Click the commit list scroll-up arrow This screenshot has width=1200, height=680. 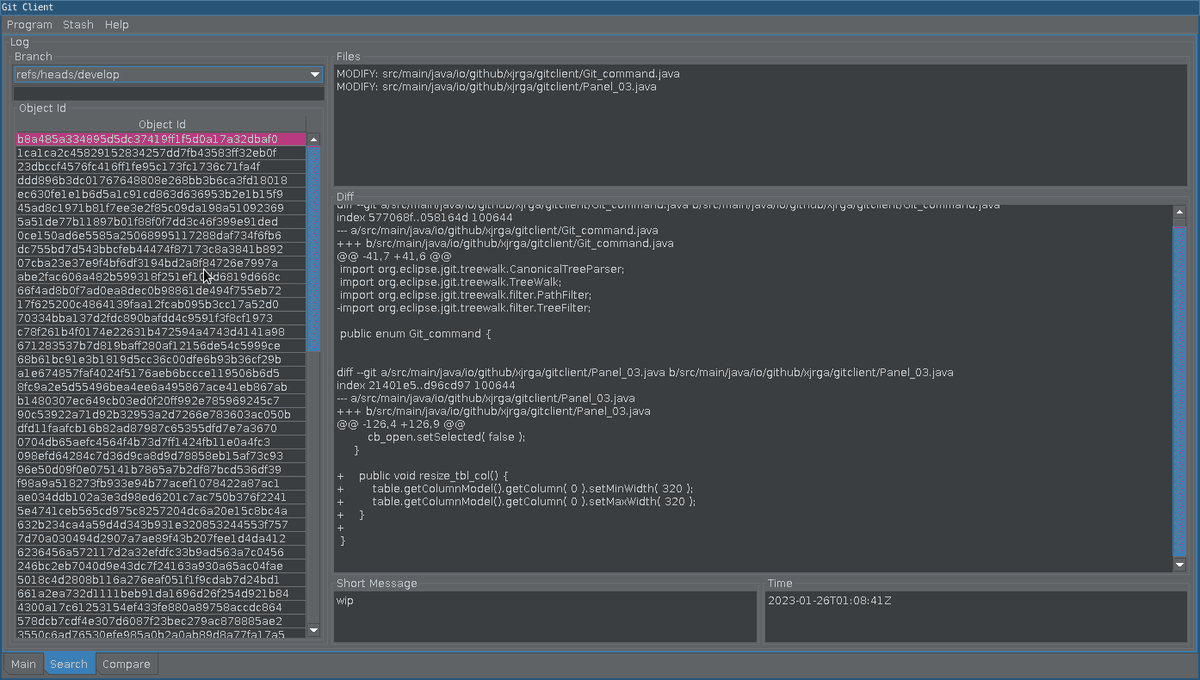(314, 140)
